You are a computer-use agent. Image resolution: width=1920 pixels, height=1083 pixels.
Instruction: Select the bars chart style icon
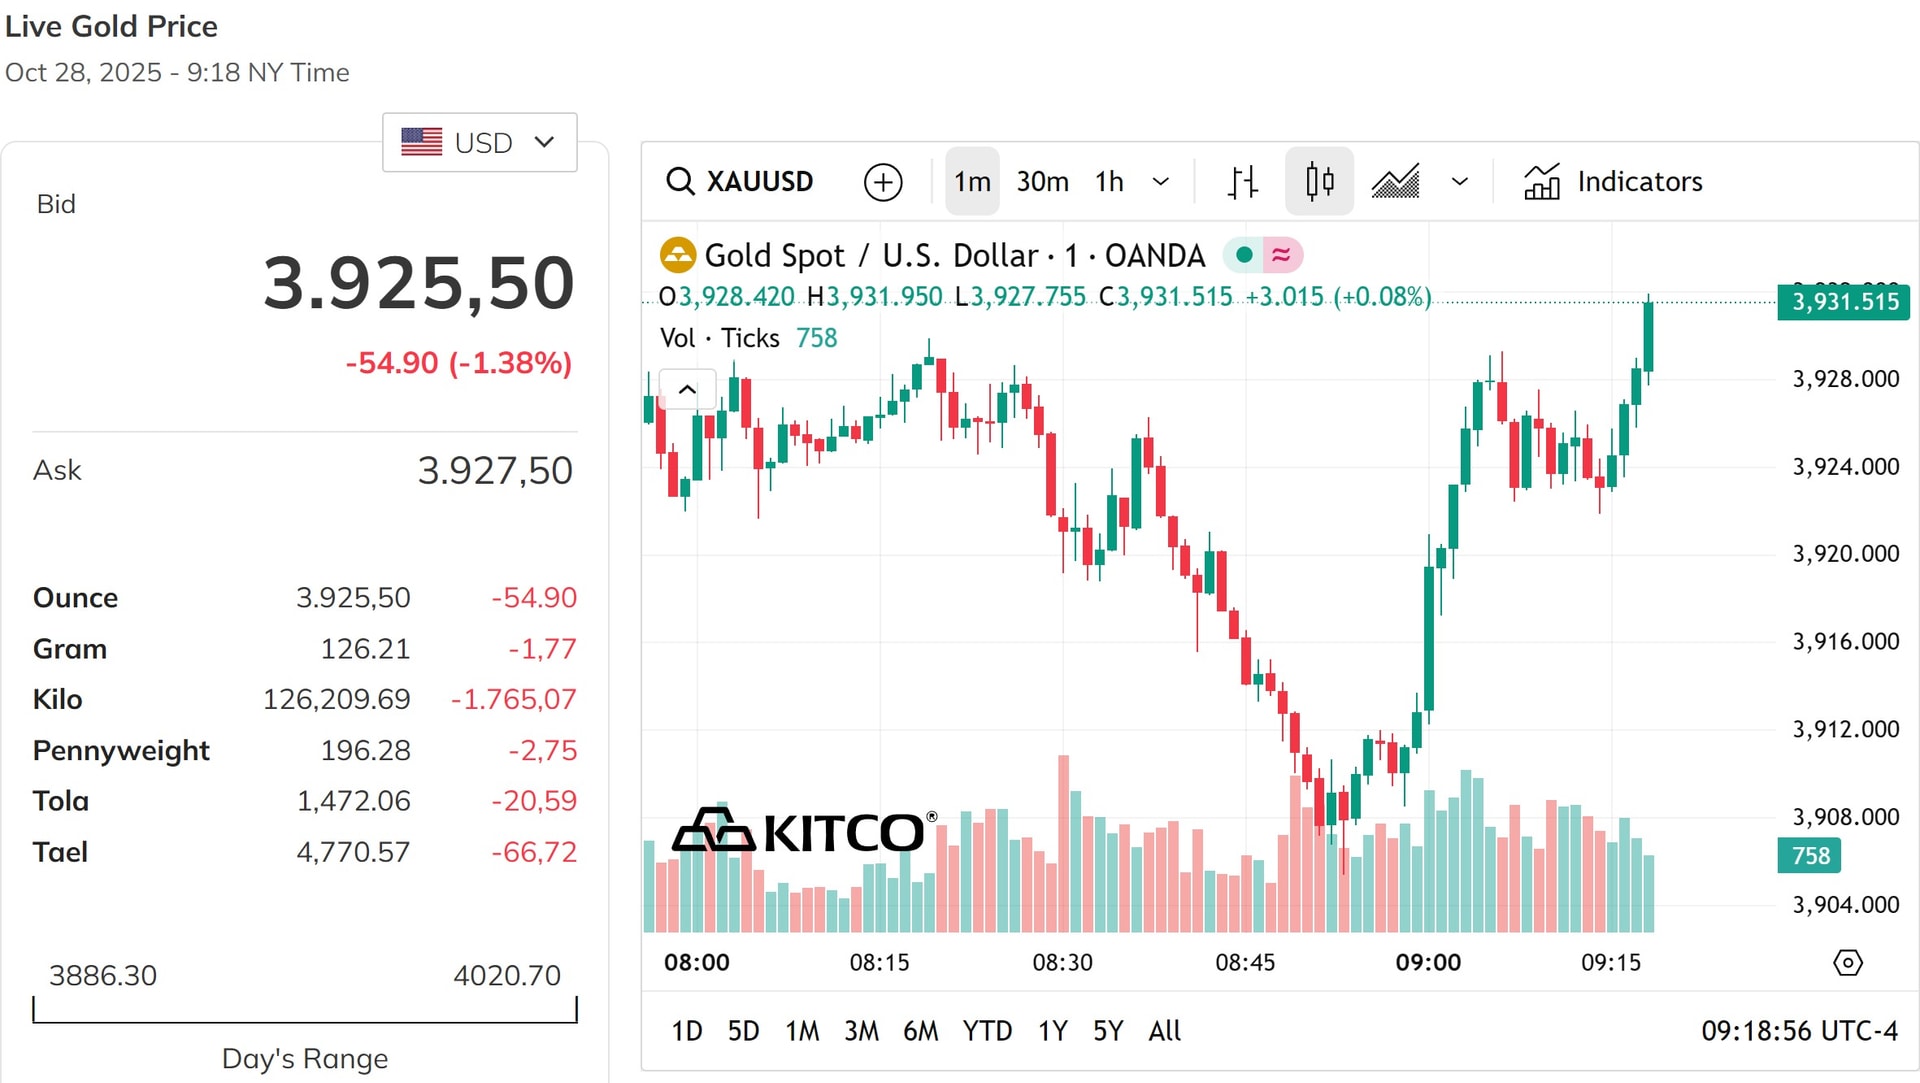click(1242, 182)
